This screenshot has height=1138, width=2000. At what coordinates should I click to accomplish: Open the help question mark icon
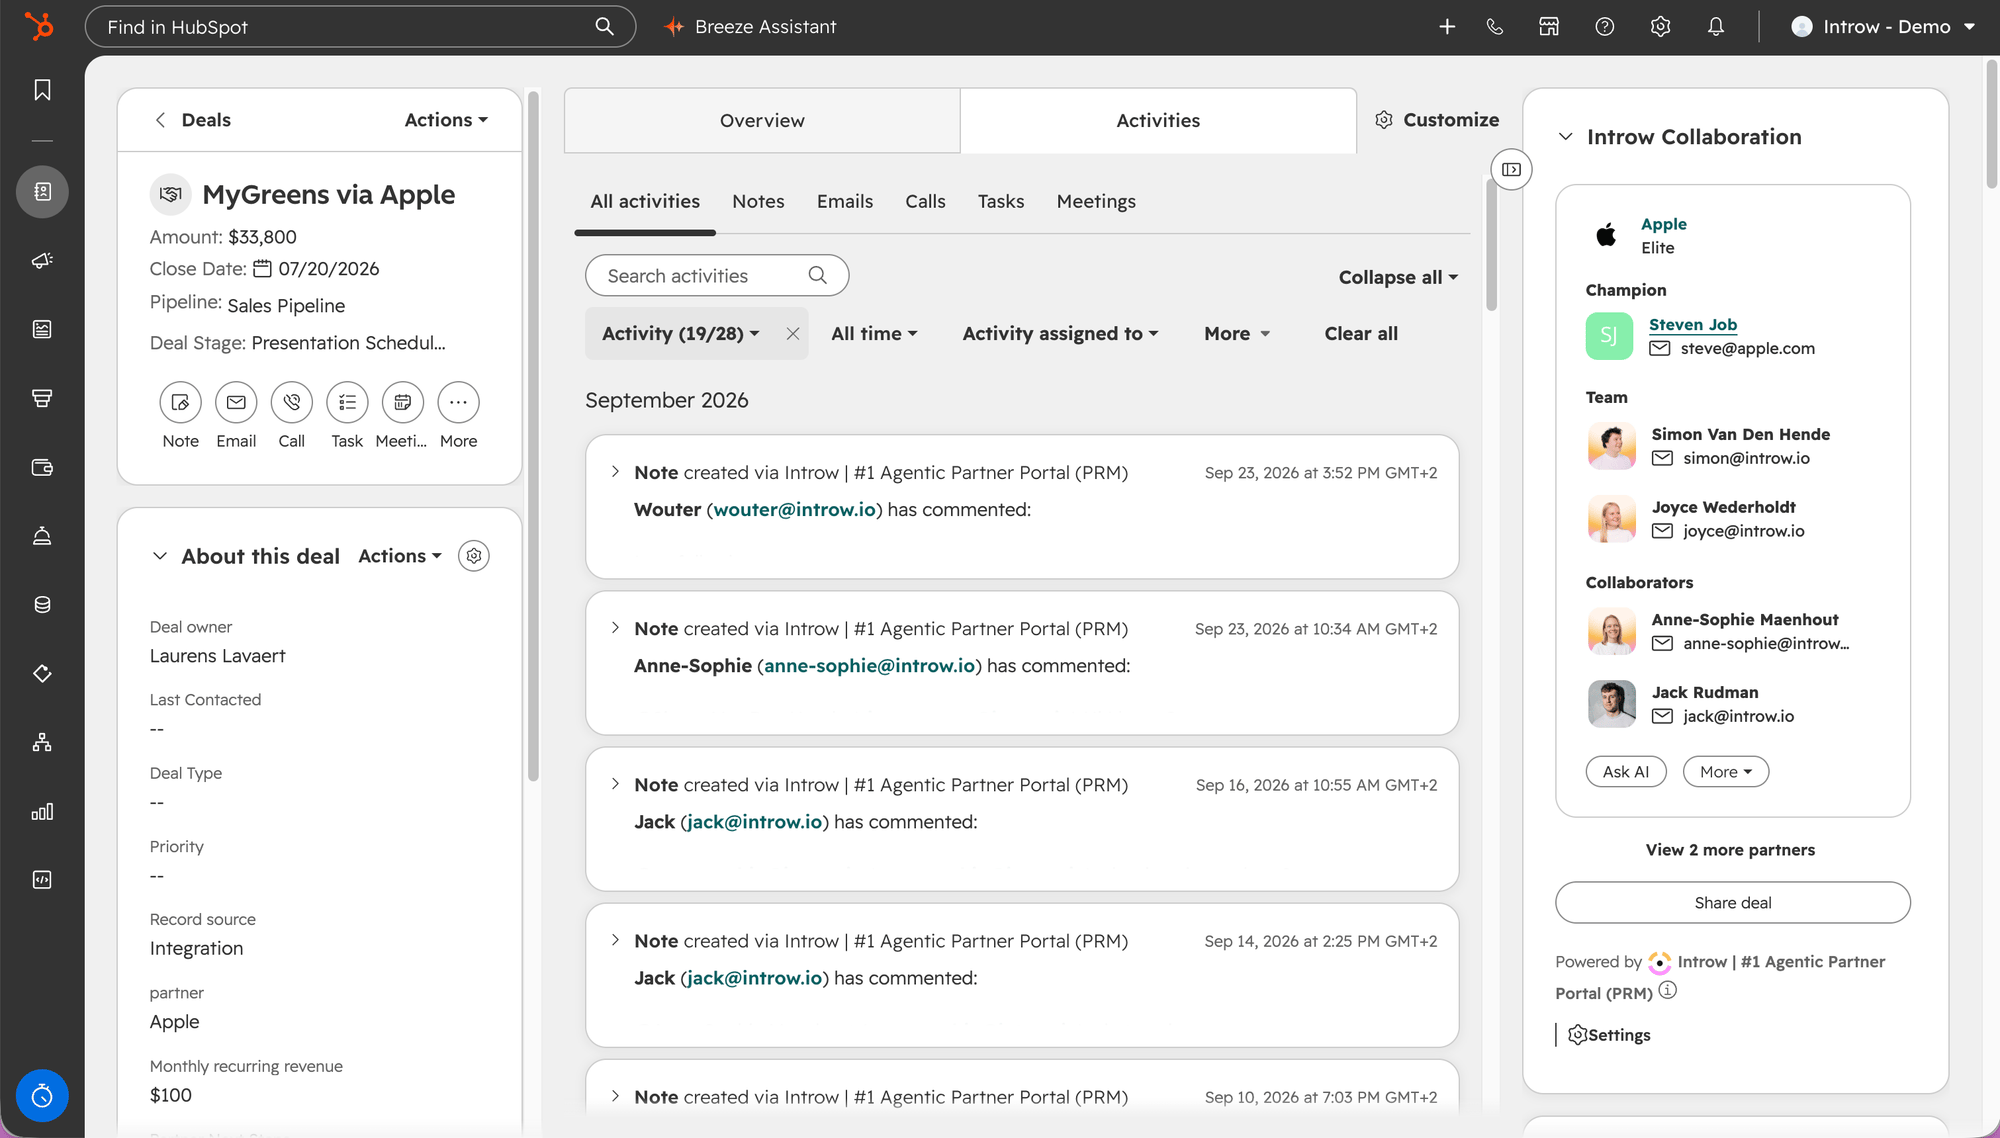click(1605, 27)
